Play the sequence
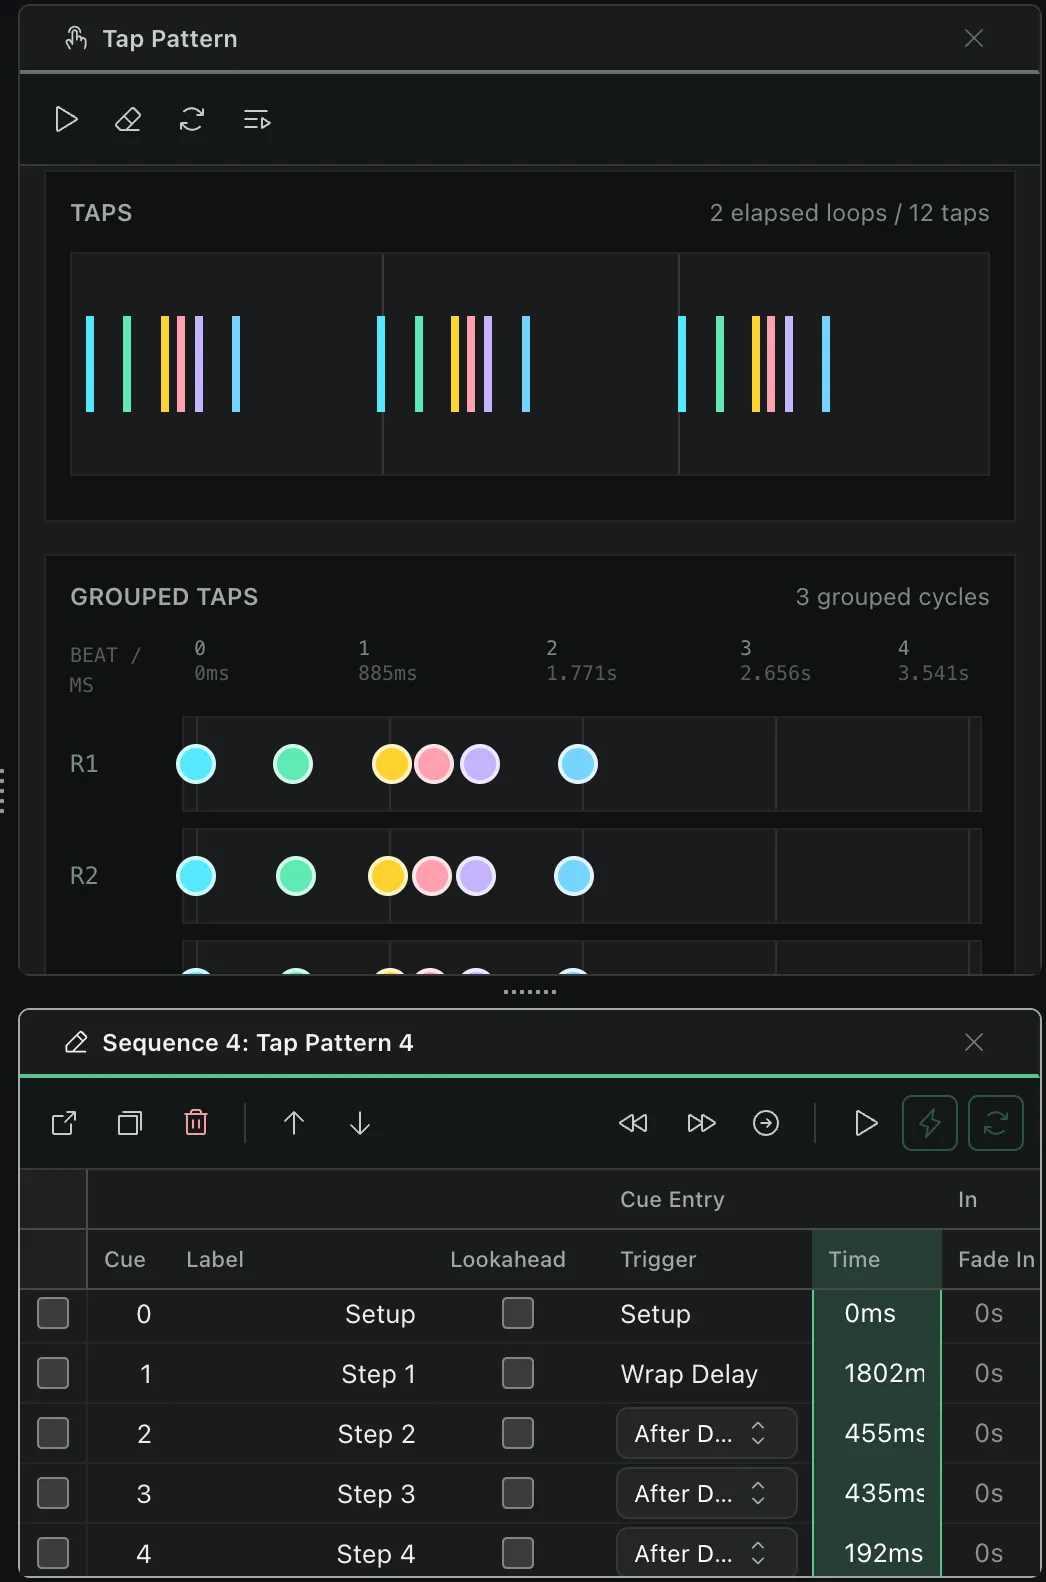This screenshot has height=1582, width=1046. point(866,1123)
